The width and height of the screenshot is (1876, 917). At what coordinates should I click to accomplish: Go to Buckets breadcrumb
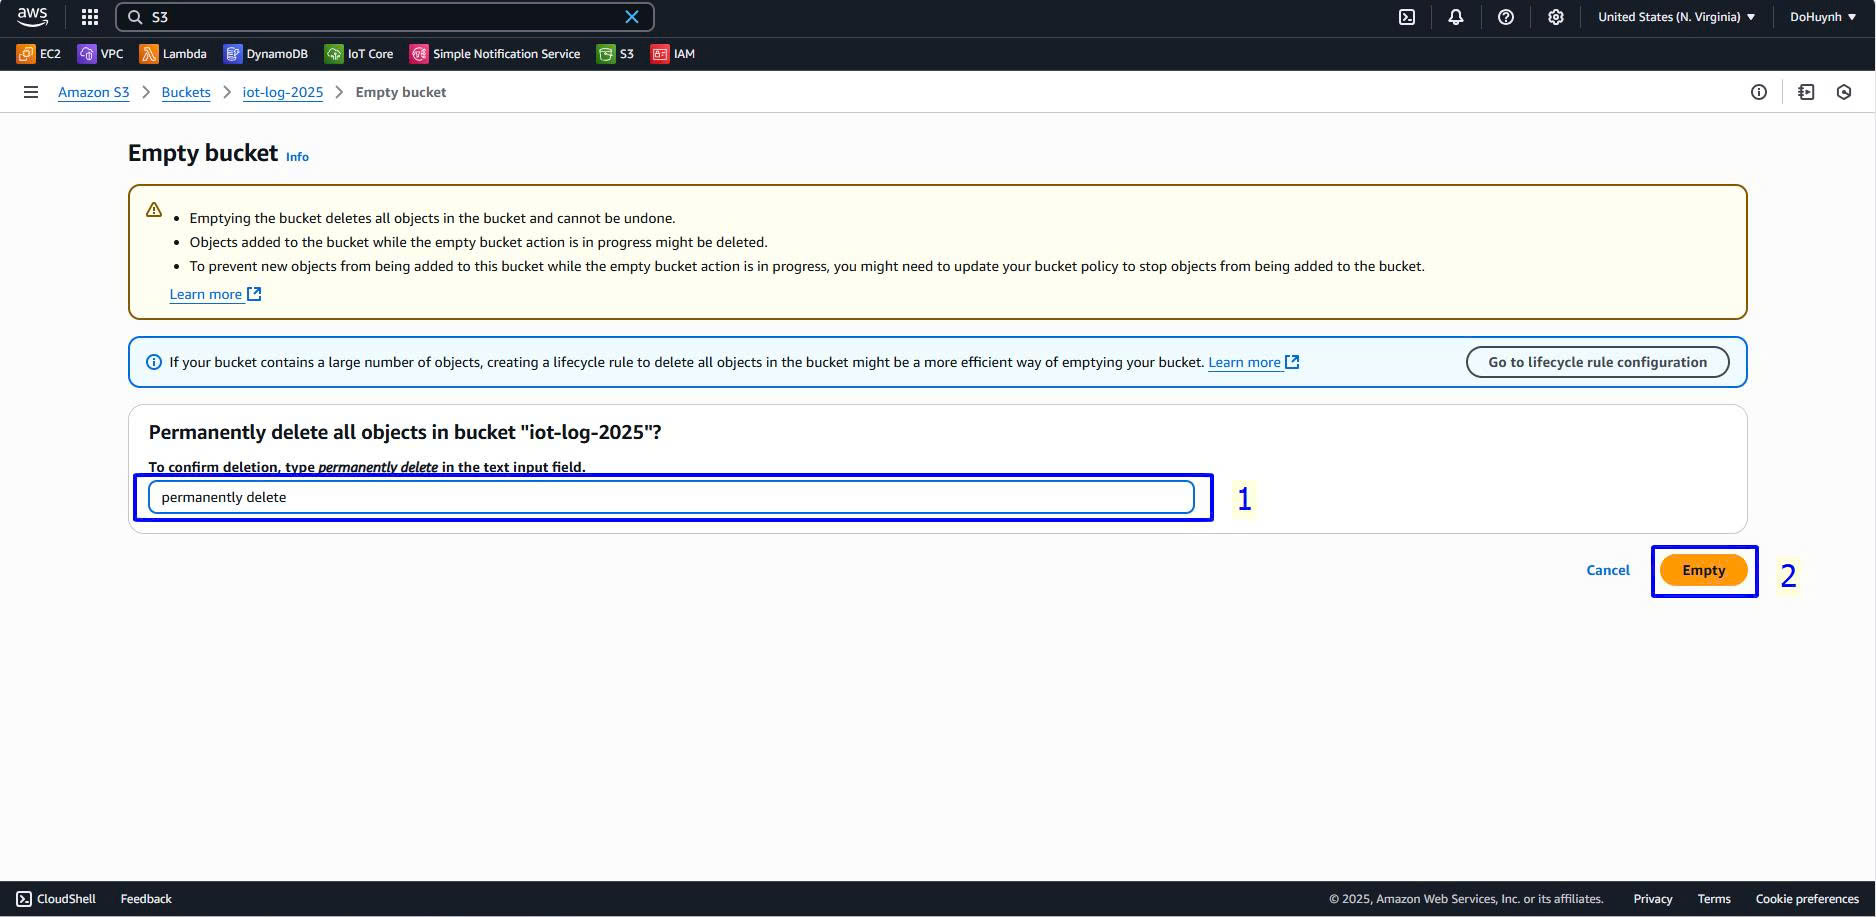click(186, 92)
